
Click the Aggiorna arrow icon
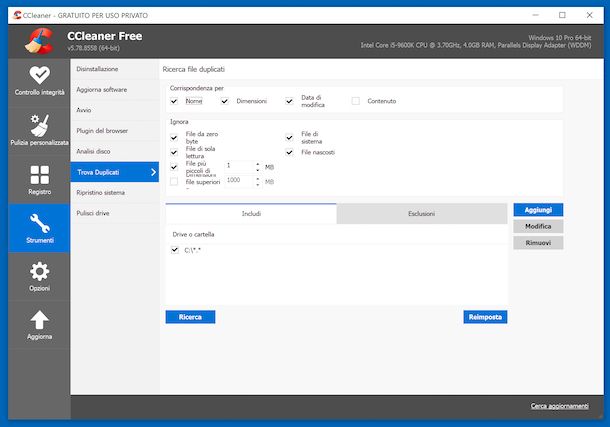point(39,320)
